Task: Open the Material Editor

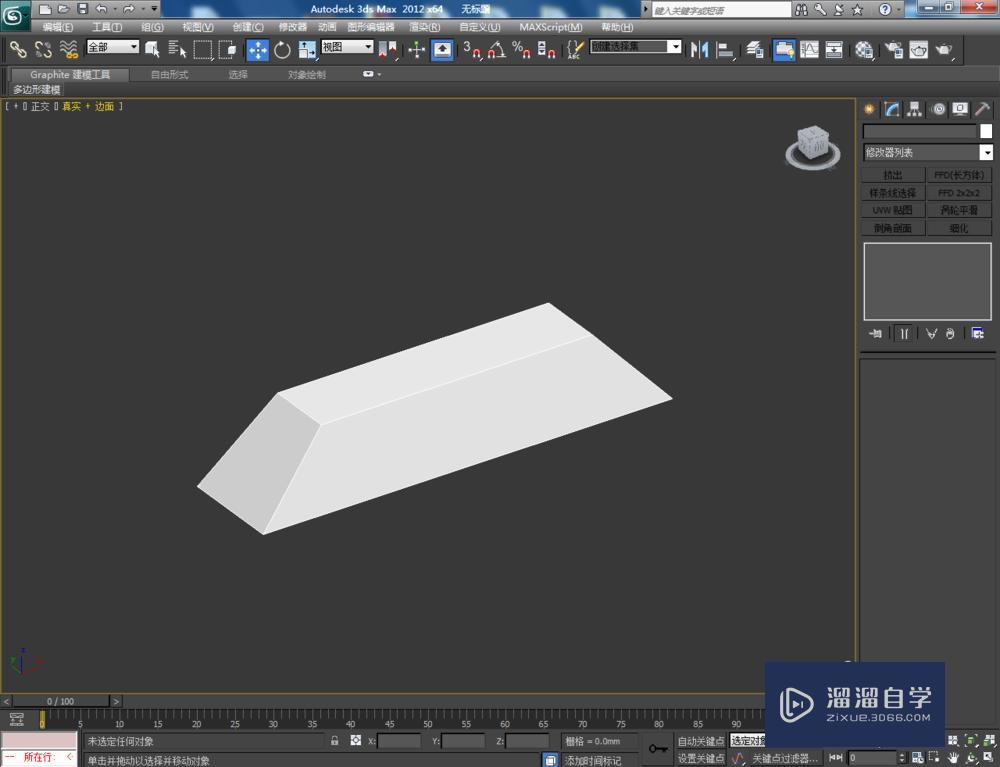Action: 864,50
